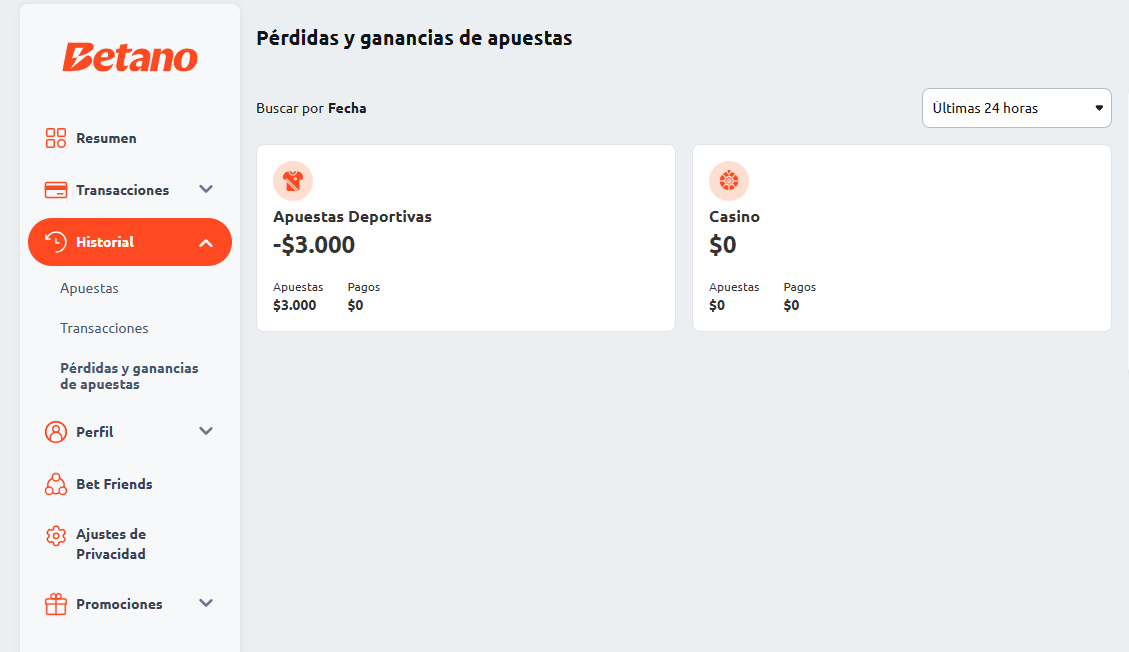
Task: Select Pérdidas y ganancias de apuestas item
Action: pyautogui.click(x=130, y=376)
